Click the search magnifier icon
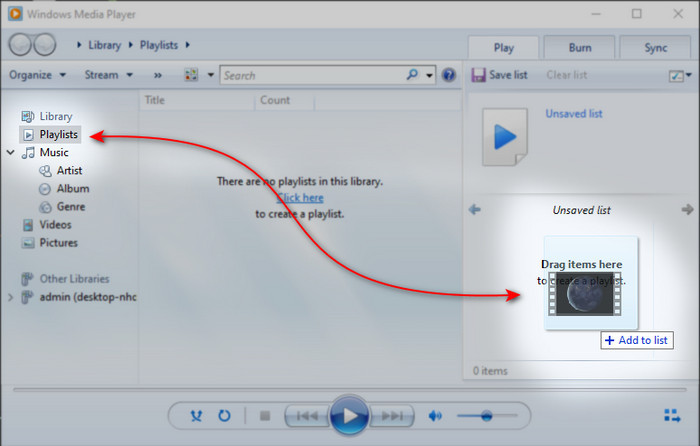The image size is (700, 446). [412, 74]
